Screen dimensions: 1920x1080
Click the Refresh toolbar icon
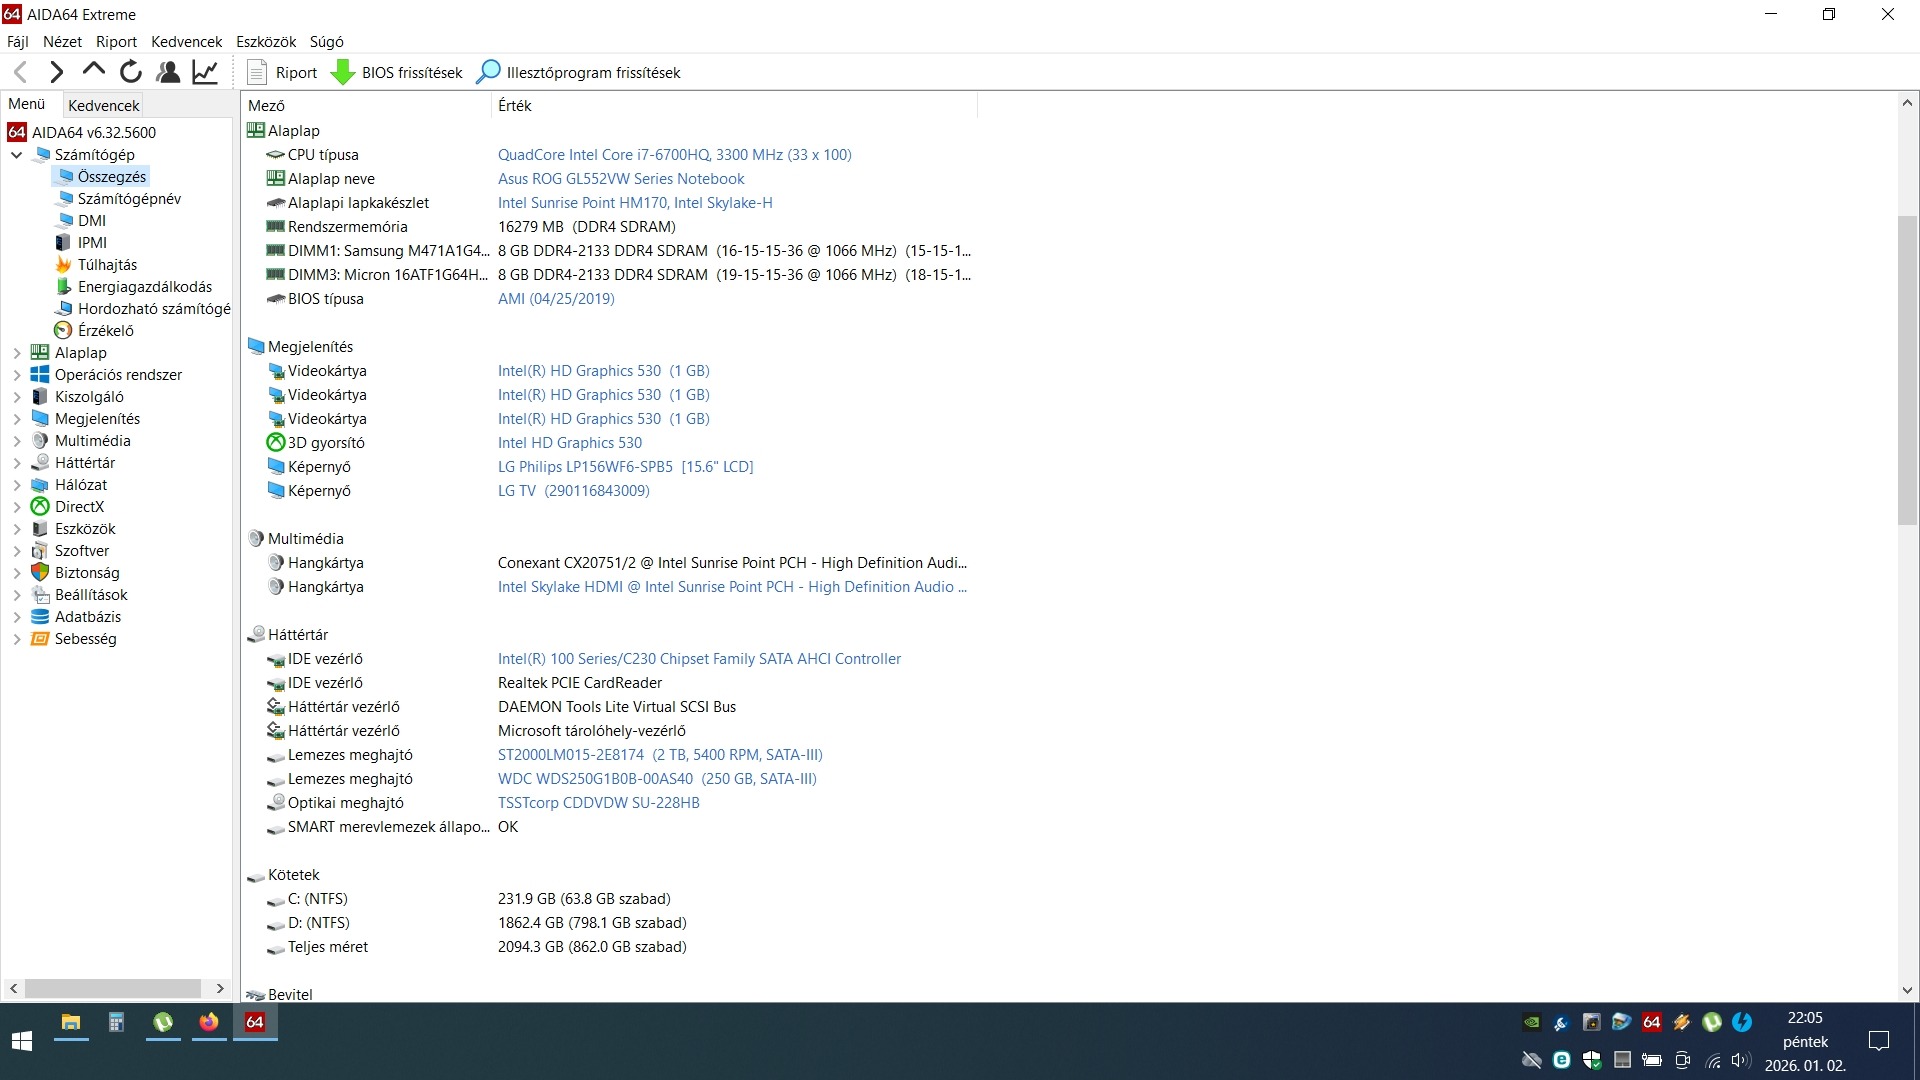(131, 72)
